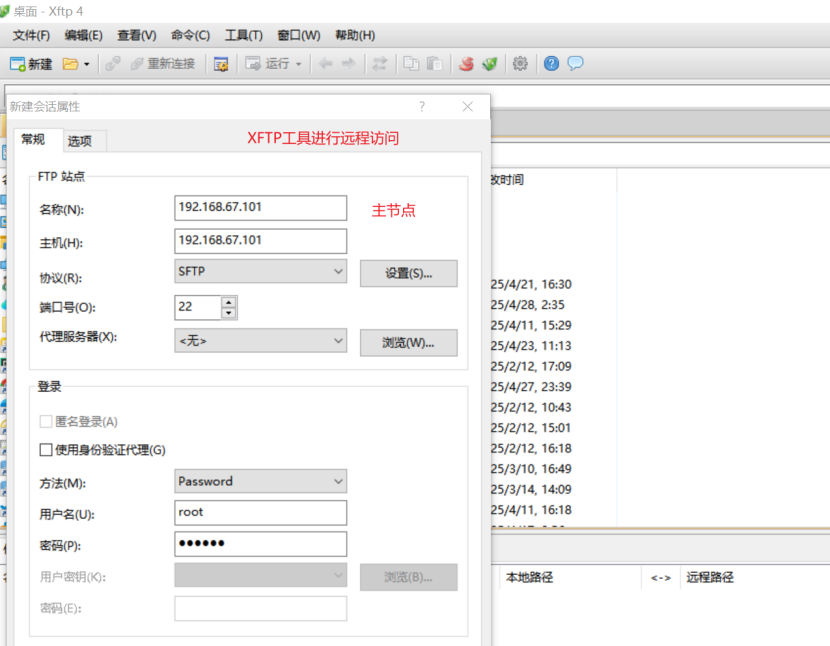
Task: Click the green leaf Xftp icon in toolbar
Action: 490,64
